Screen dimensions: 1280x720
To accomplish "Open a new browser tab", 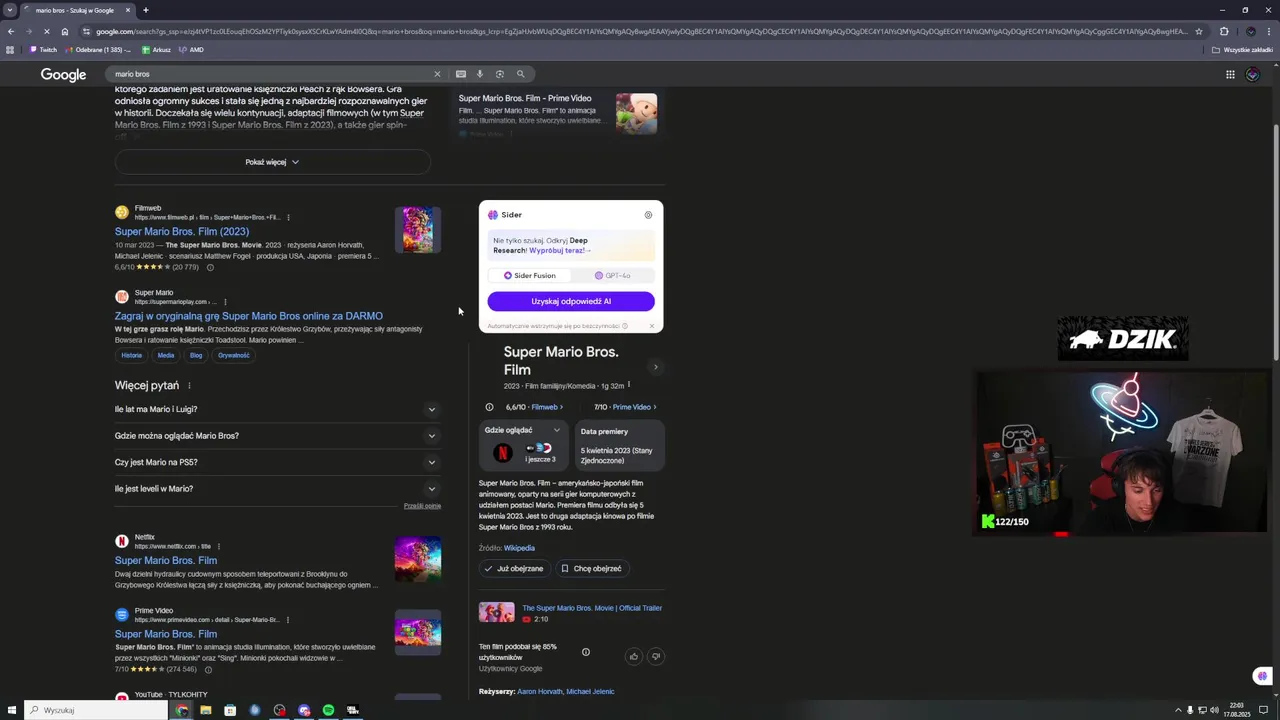I will (145, 10).
